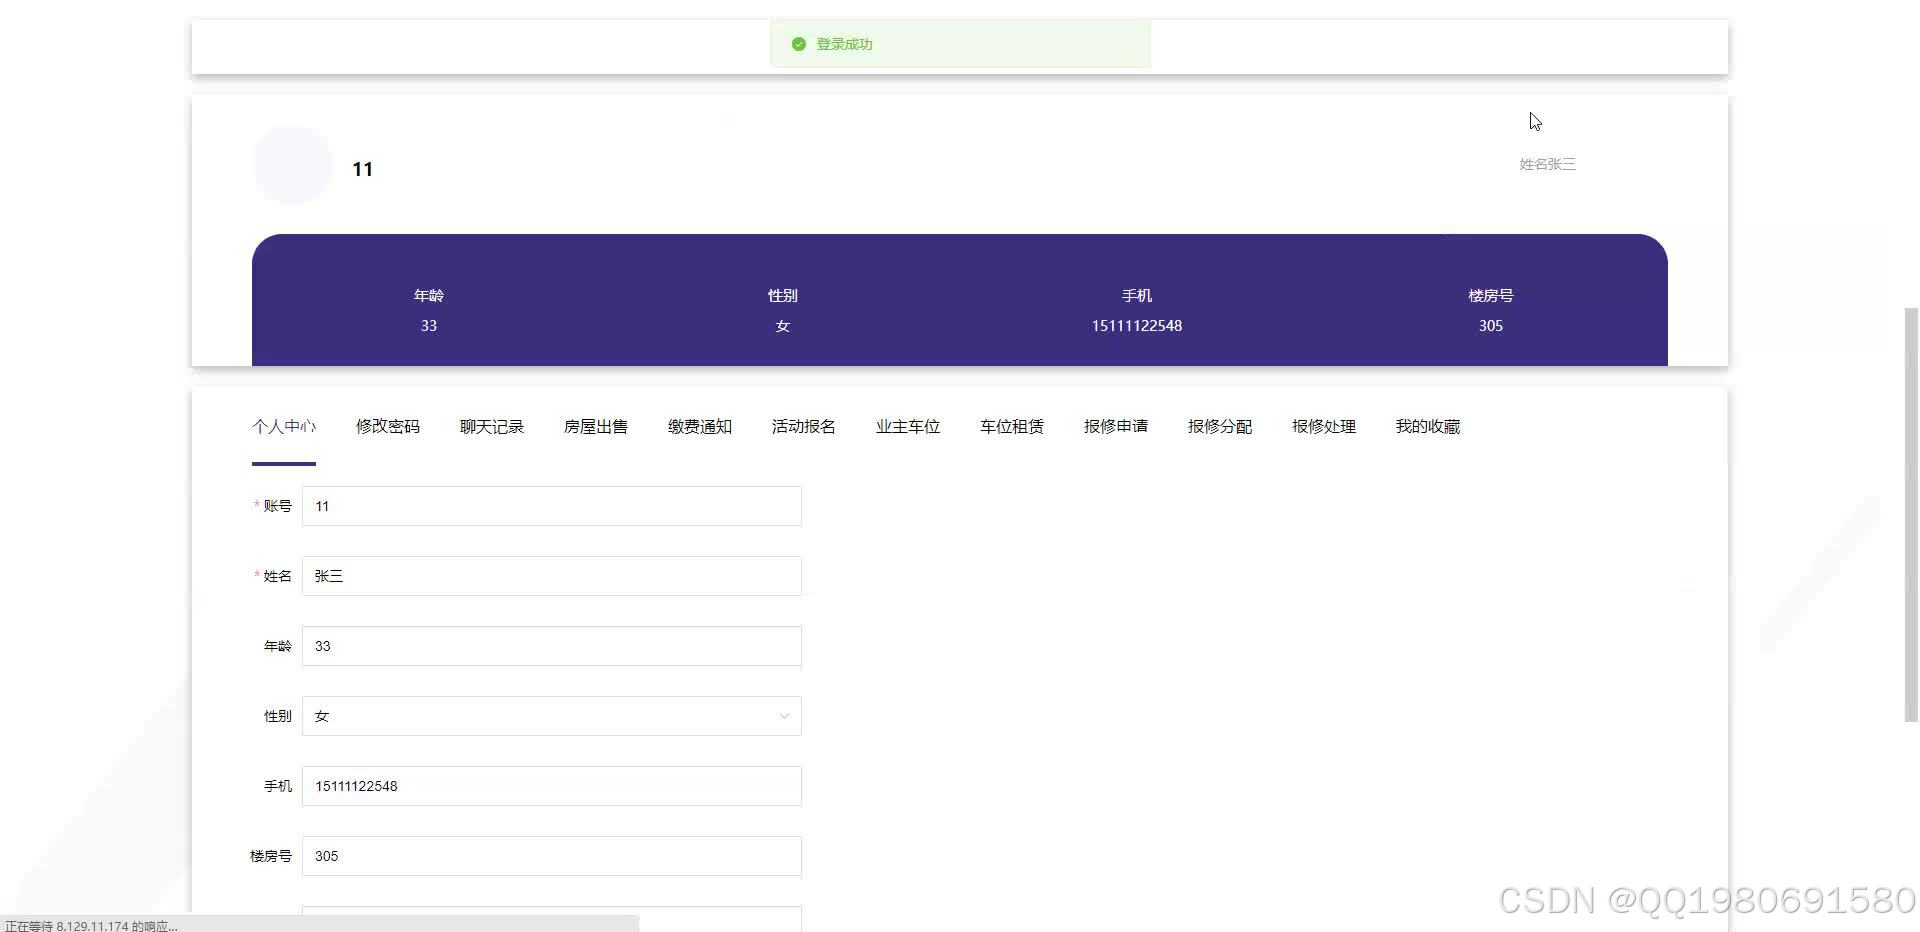The width and height of the screenshot is (1920, 932).
Task: Select the 报修申请 tab
Action: click(1116, 427)
